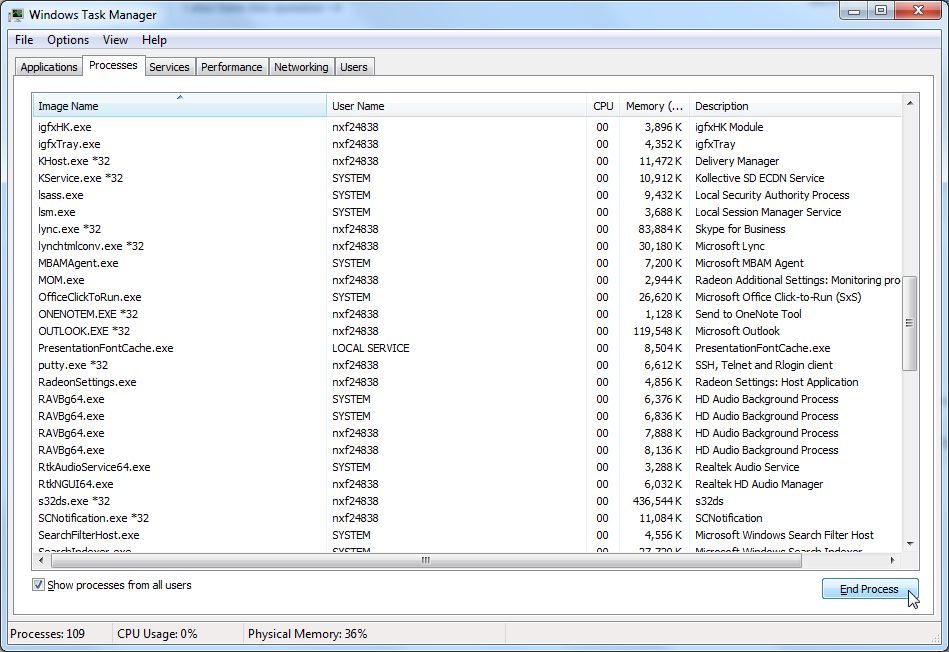Switch to the Networking tab

click(301, 67)
